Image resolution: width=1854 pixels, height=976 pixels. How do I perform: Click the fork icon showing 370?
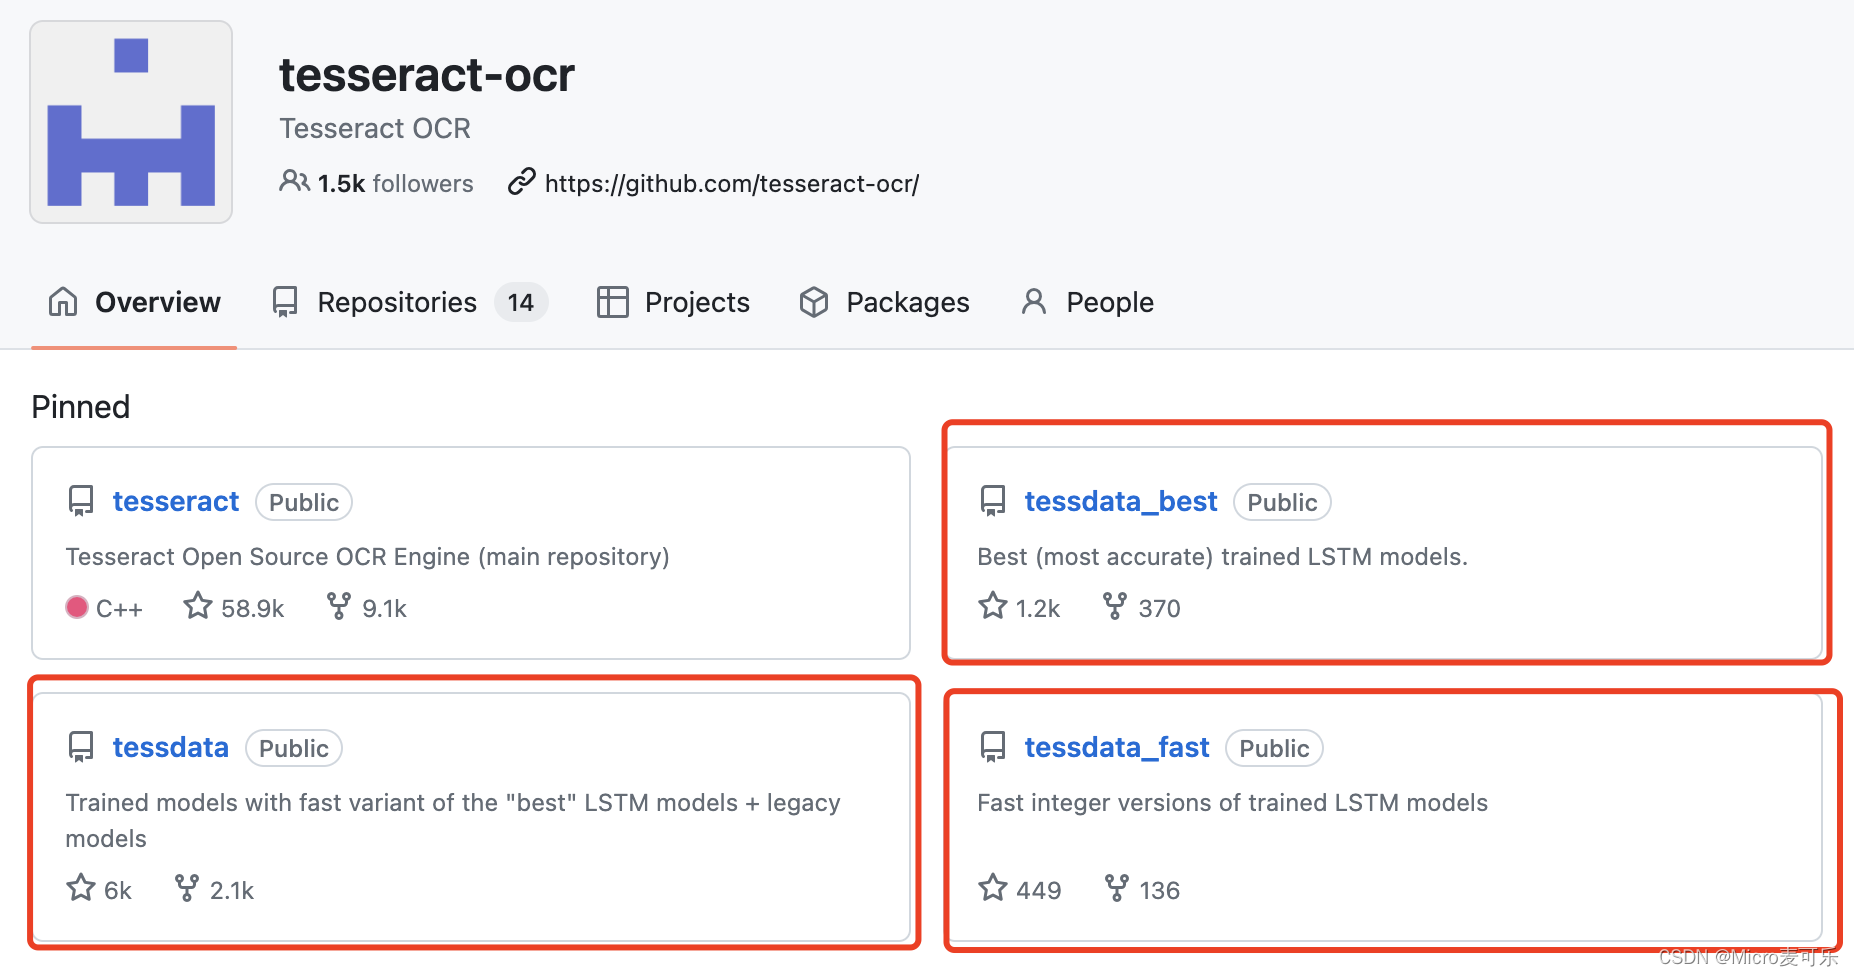pyautogui.click(x=1115, y=606)
